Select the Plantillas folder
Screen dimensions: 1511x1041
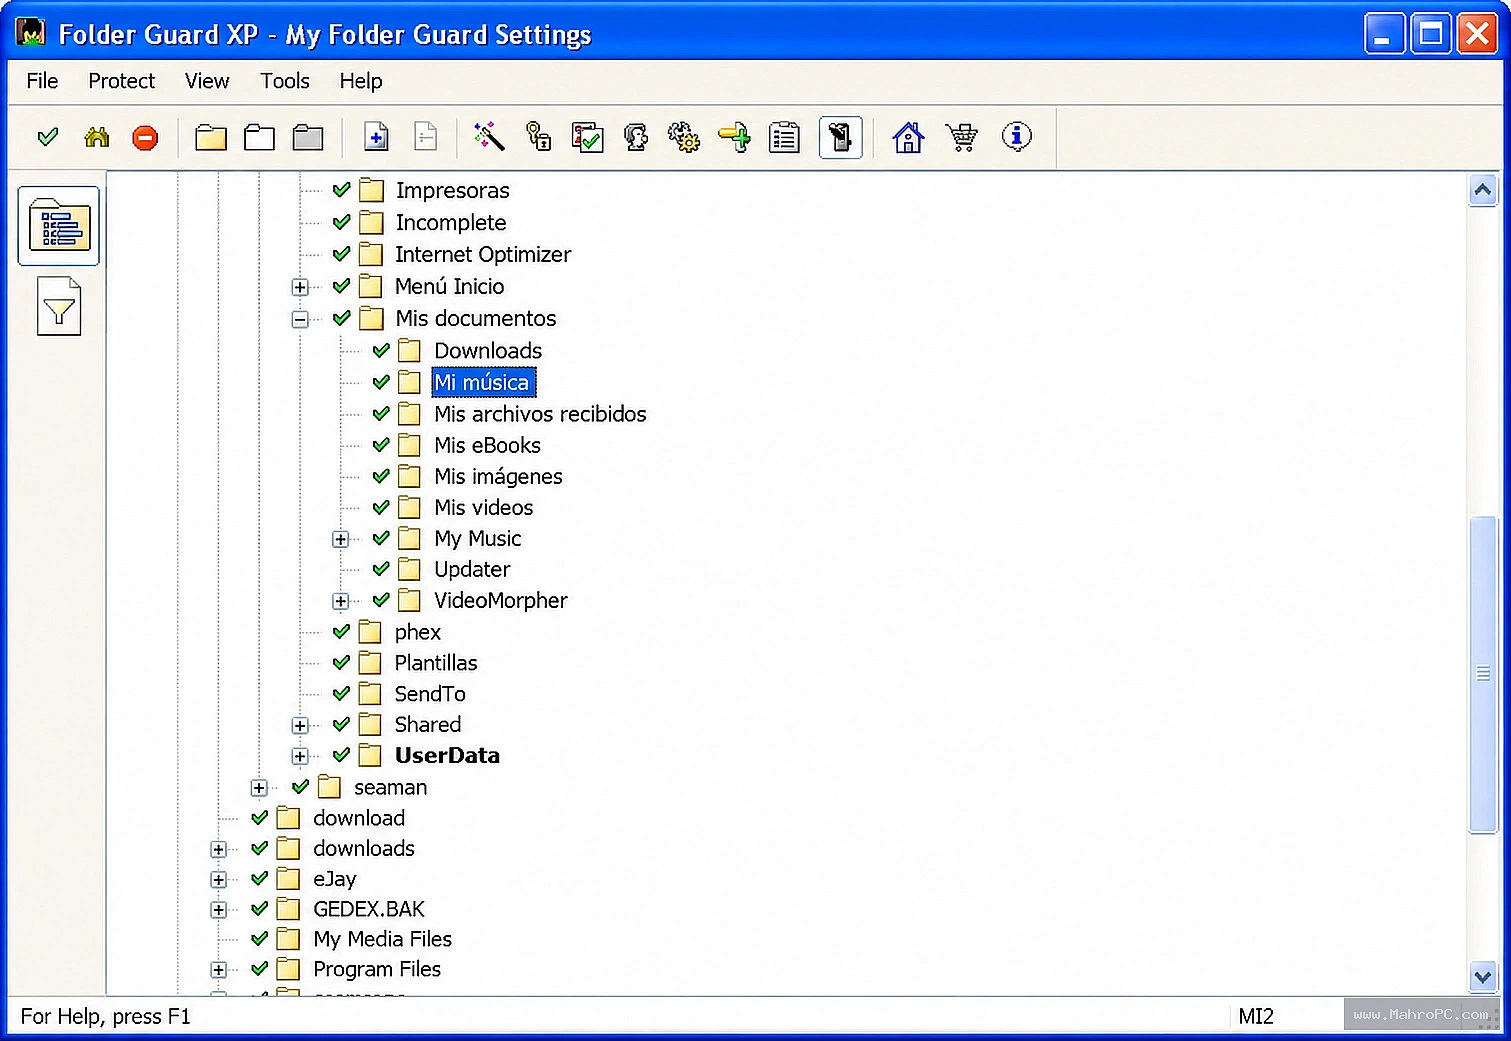click(x=436, y=663)
